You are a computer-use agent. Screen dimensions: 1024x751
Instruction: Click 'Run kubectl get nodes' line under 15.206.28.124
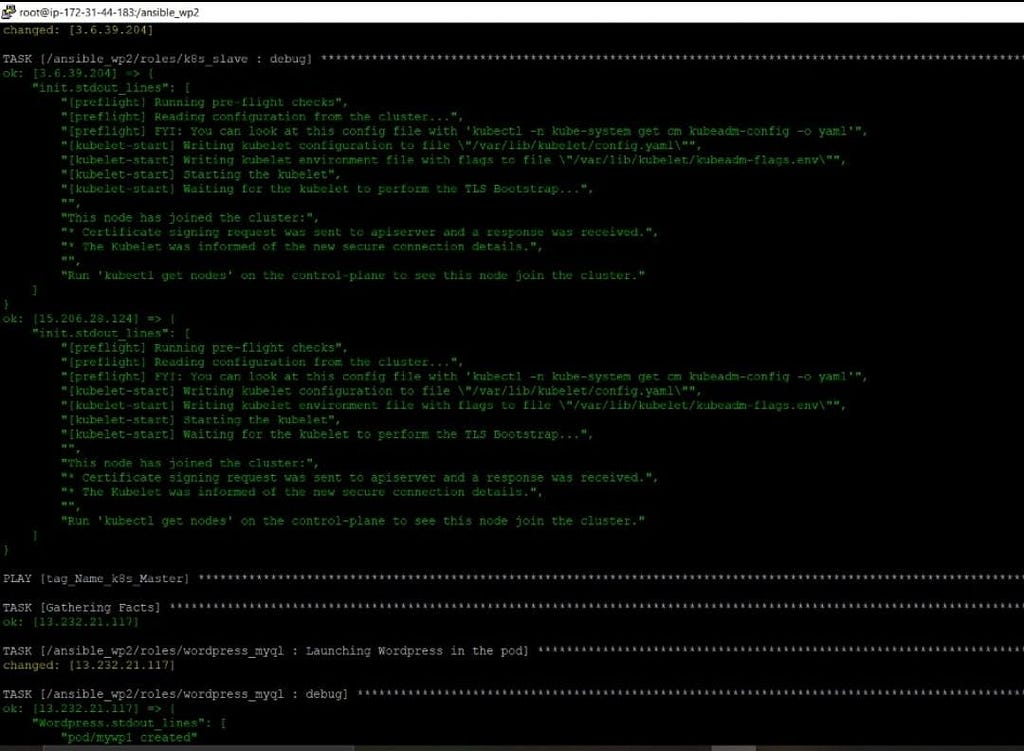coord(353,521)
